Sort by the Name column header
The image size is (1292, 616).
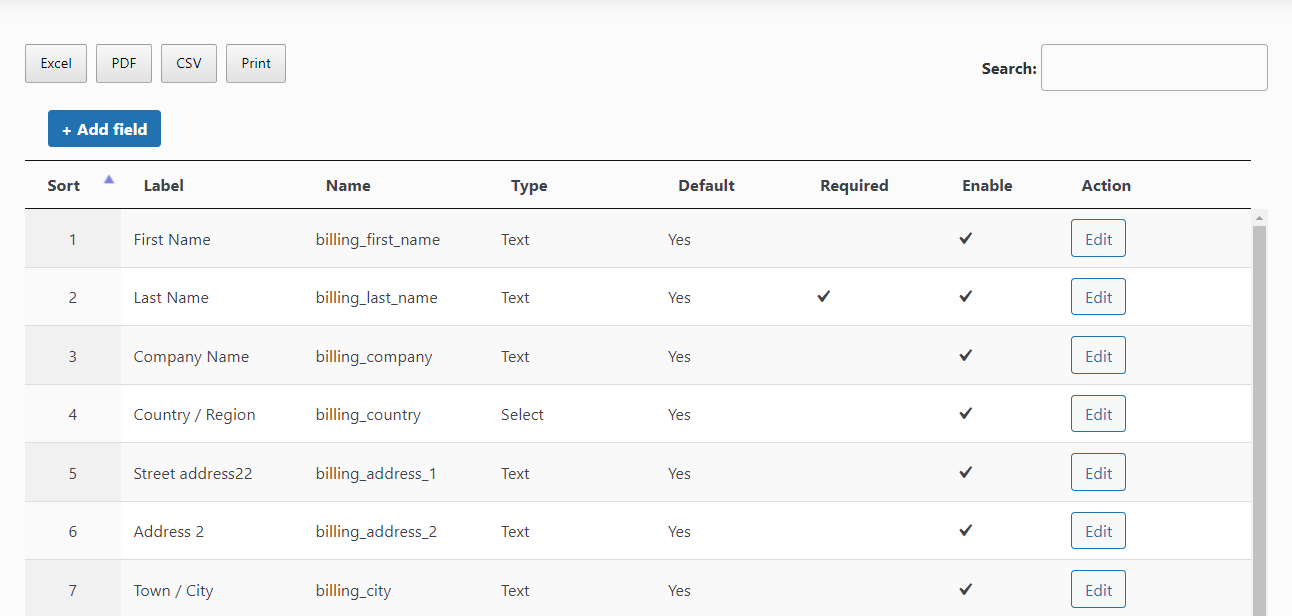348,185
